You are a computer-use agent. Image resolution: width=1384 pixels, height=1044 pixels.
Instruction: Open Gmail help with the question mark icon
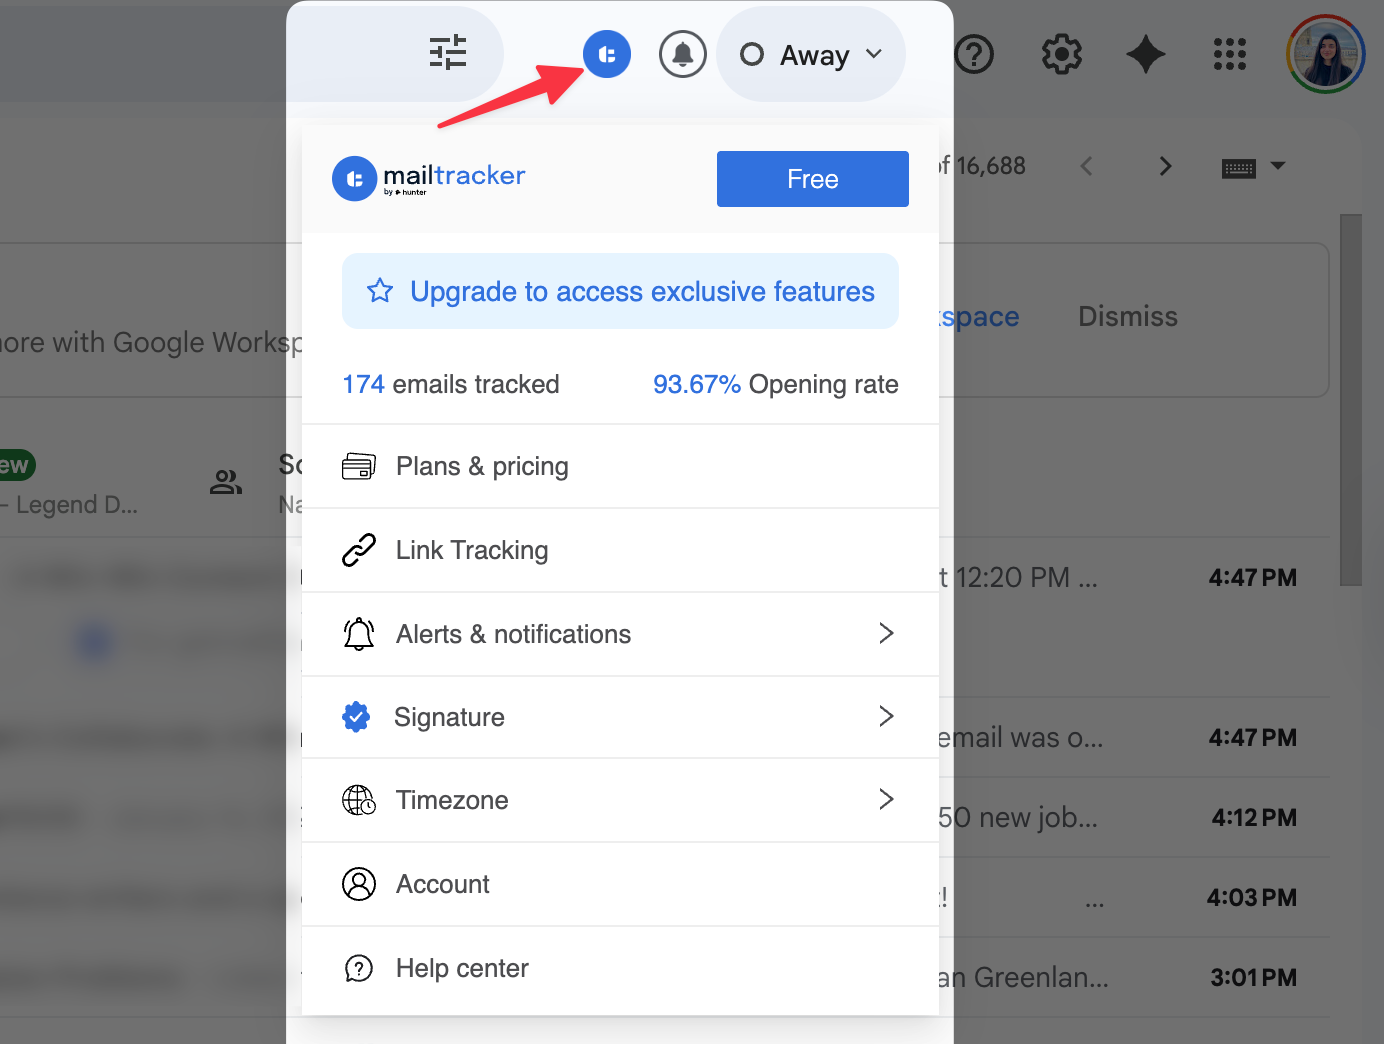coord(975,54)
